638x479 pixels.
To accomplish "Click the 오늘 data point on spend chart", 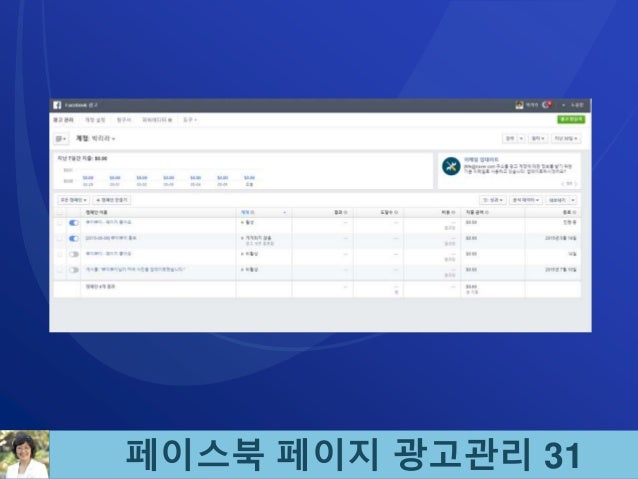I will (249, 178).
